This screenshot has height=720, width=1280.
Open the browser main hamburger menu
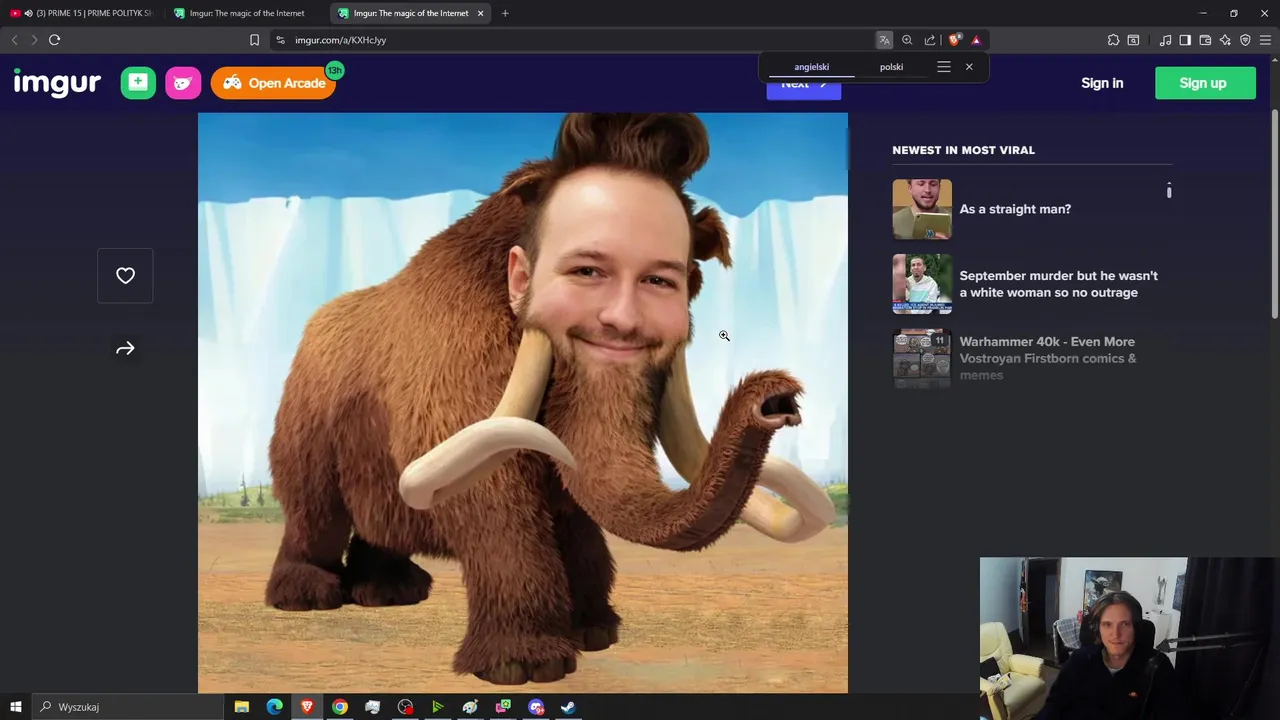1265,40
